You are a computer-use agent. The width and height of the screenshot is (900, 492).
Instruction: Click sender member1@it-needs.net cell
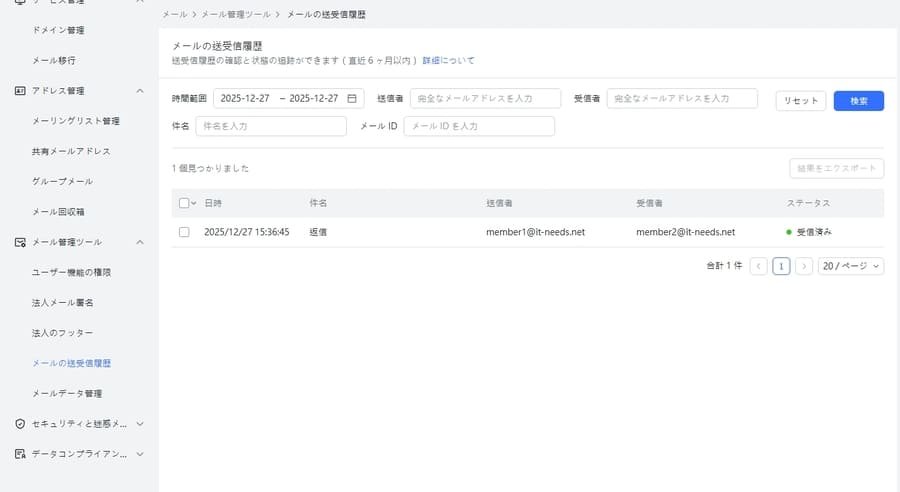[536, 232]
